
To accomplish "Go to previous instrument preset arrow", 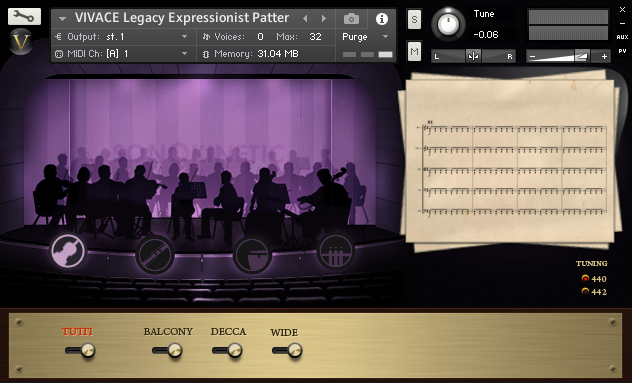I will 305,19.
